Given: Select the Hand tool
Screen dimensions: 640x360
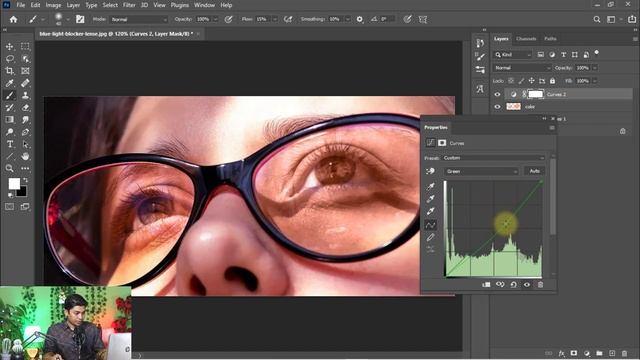Looking at the screenshot, I should click(25, 156).
